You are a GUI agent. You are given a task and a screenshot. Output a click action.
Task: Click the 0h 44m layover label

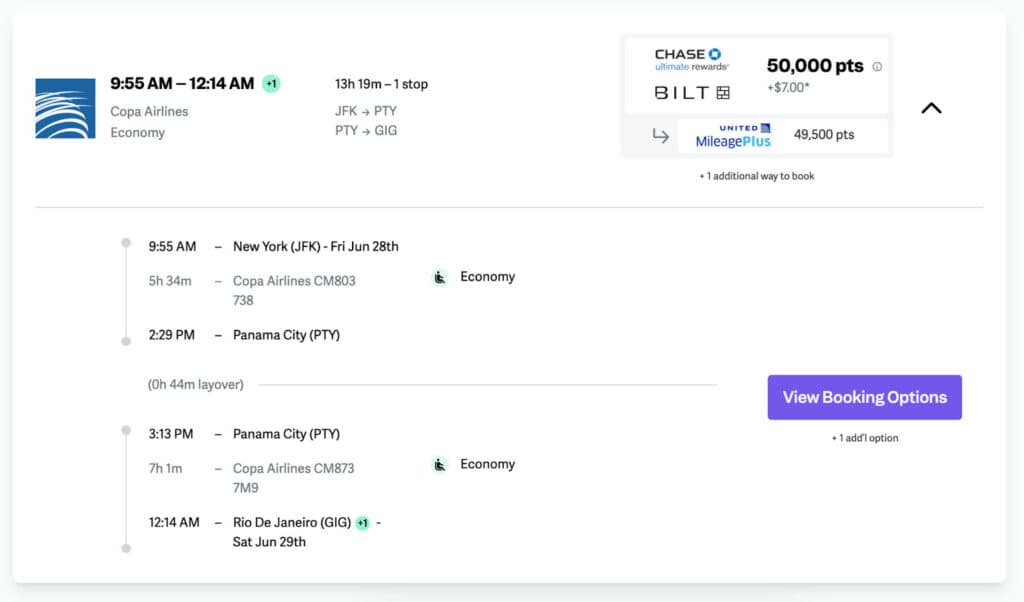click(x=196, y=385)
